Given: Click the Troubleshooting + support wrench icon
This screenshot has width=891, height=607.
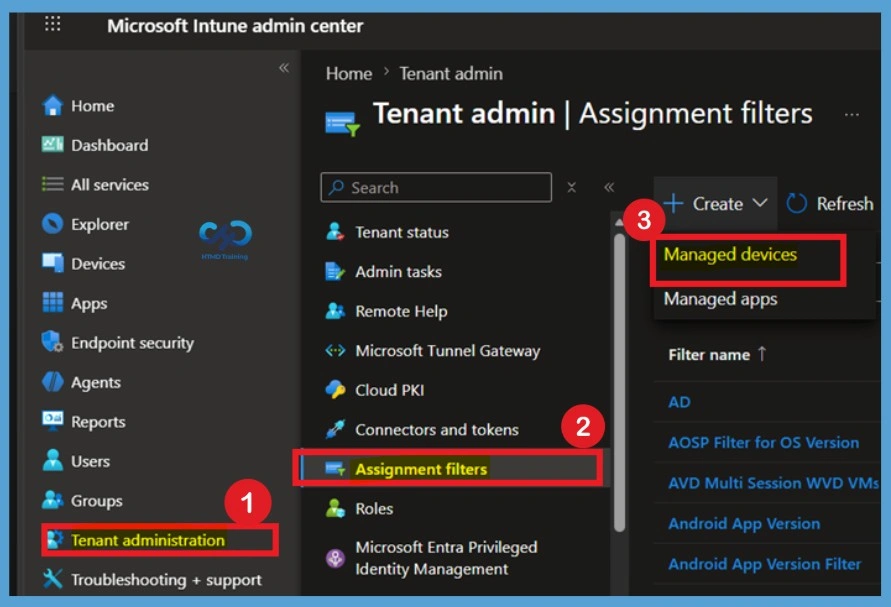Looking at the screenshot, I should point(52,579).
